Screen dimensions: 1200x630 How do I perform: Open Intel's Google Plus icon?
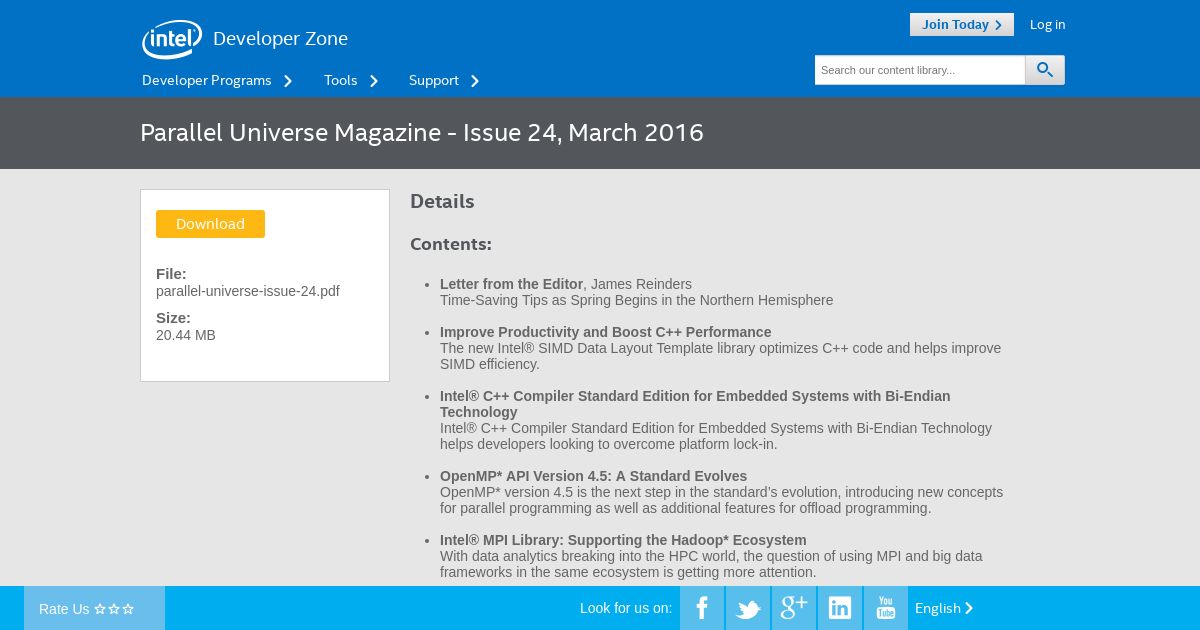[x=794, y=608]
